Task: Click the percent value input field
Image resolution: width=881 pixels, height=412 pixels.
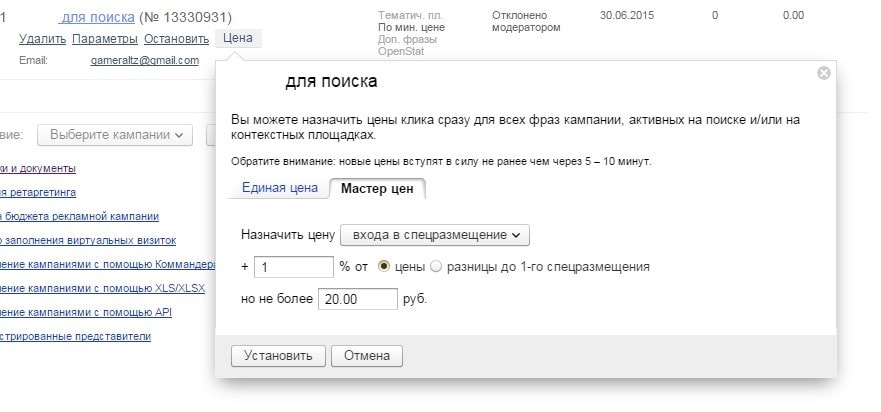Action: pos(294,267)
